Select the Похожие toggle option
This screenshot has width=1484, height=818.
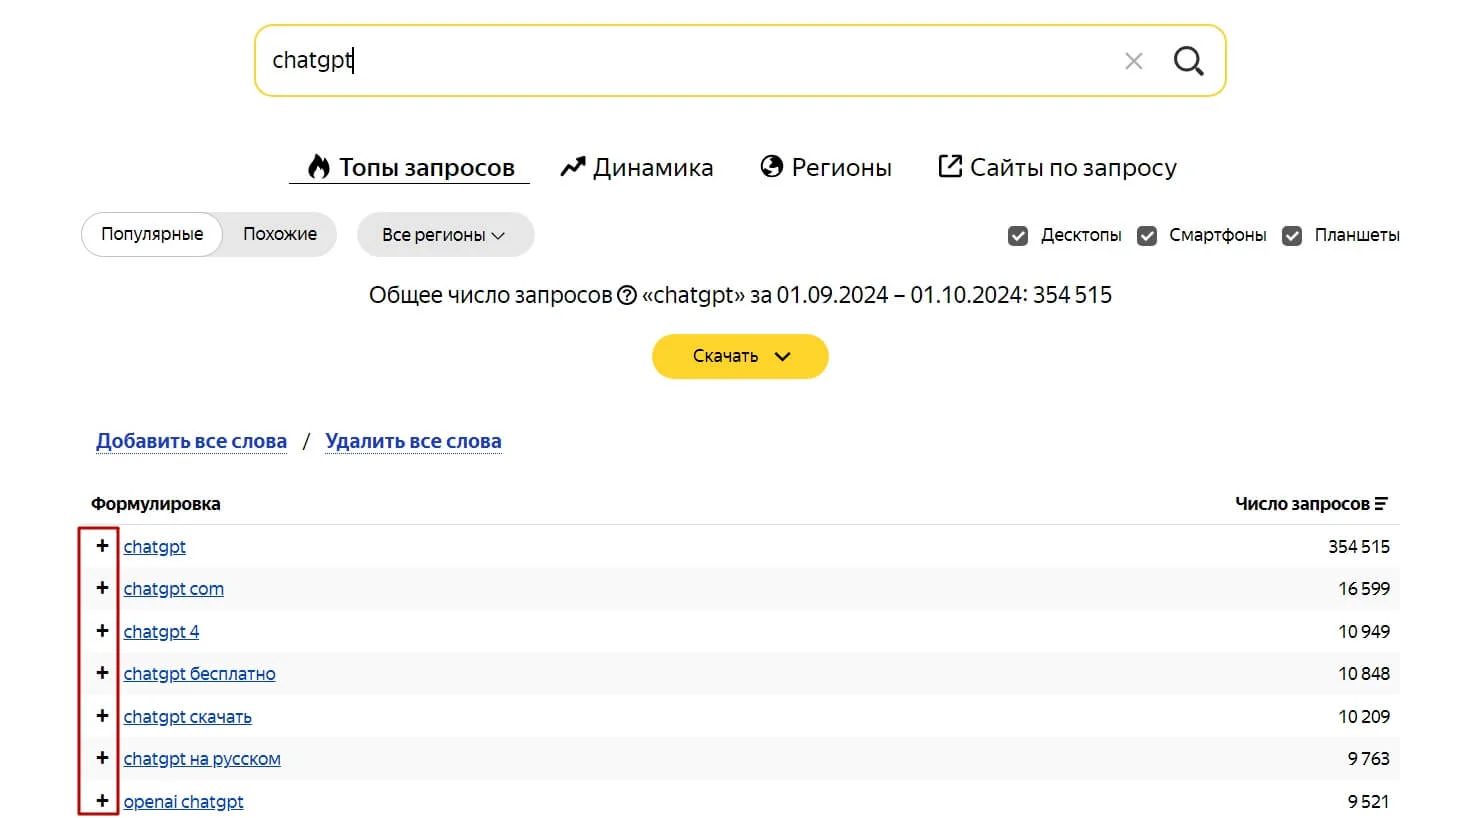280,234
